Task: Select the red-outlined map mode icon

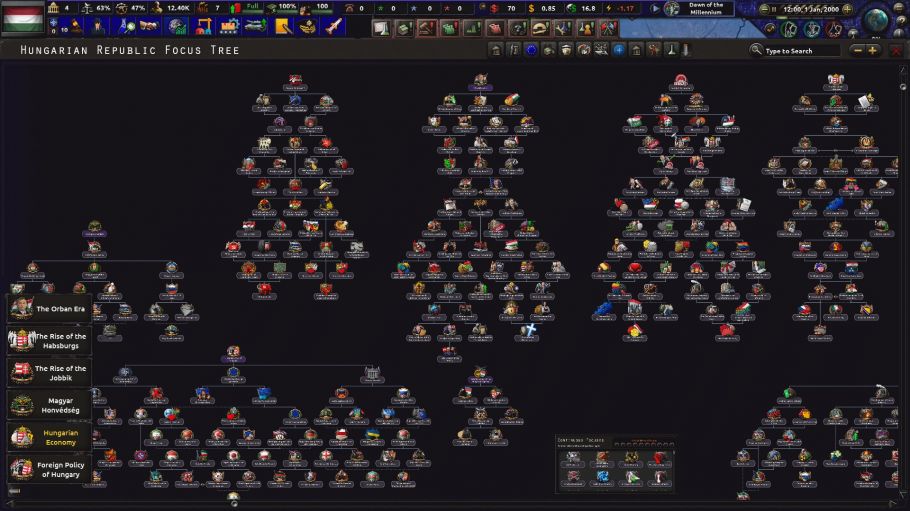Action: point(833,29)
